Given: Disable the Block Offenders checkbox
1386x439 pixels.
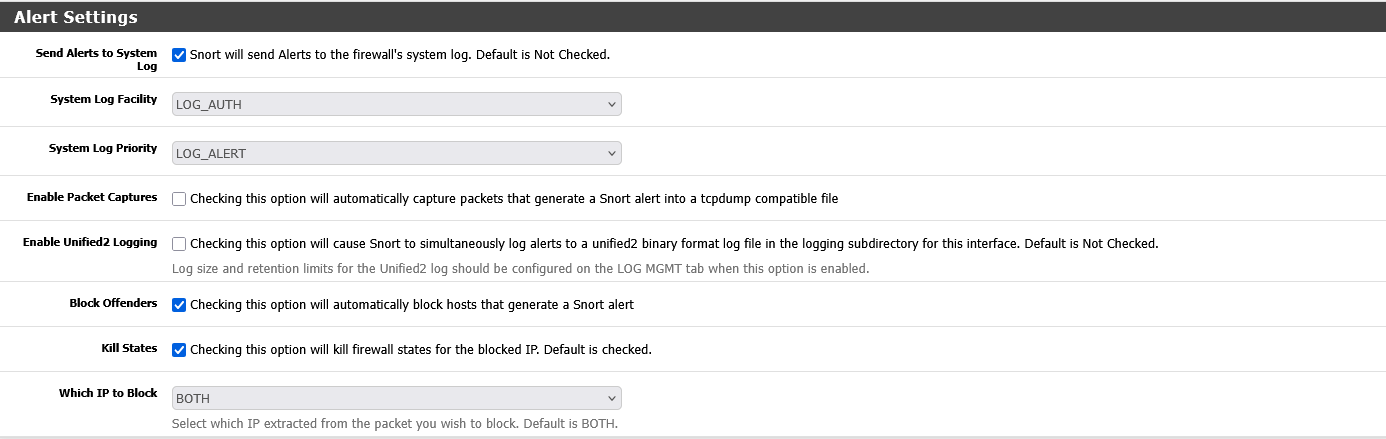Looking at the screenshot, I should click(179, 305).
